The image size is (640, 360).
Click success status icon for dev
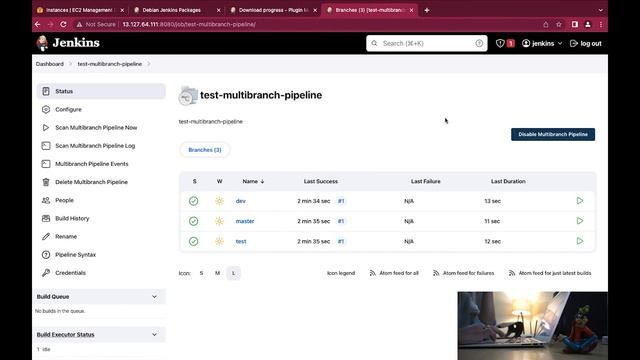click(193, 201)
